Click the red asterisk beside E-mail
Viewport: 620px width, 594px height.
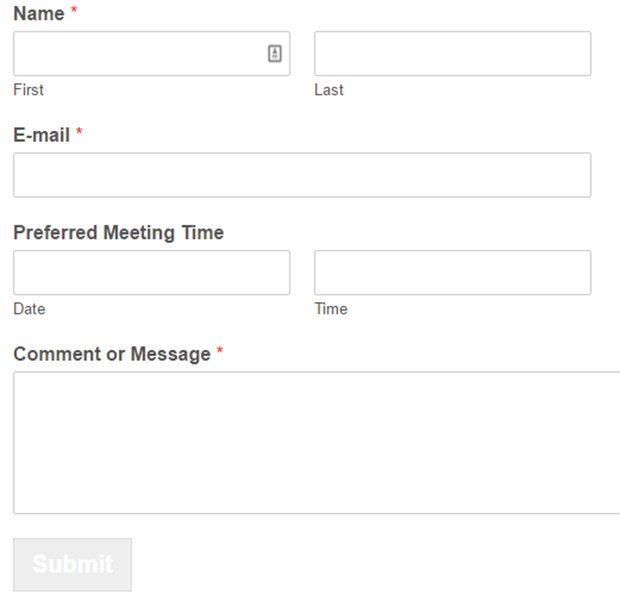[x=79, y=131]
